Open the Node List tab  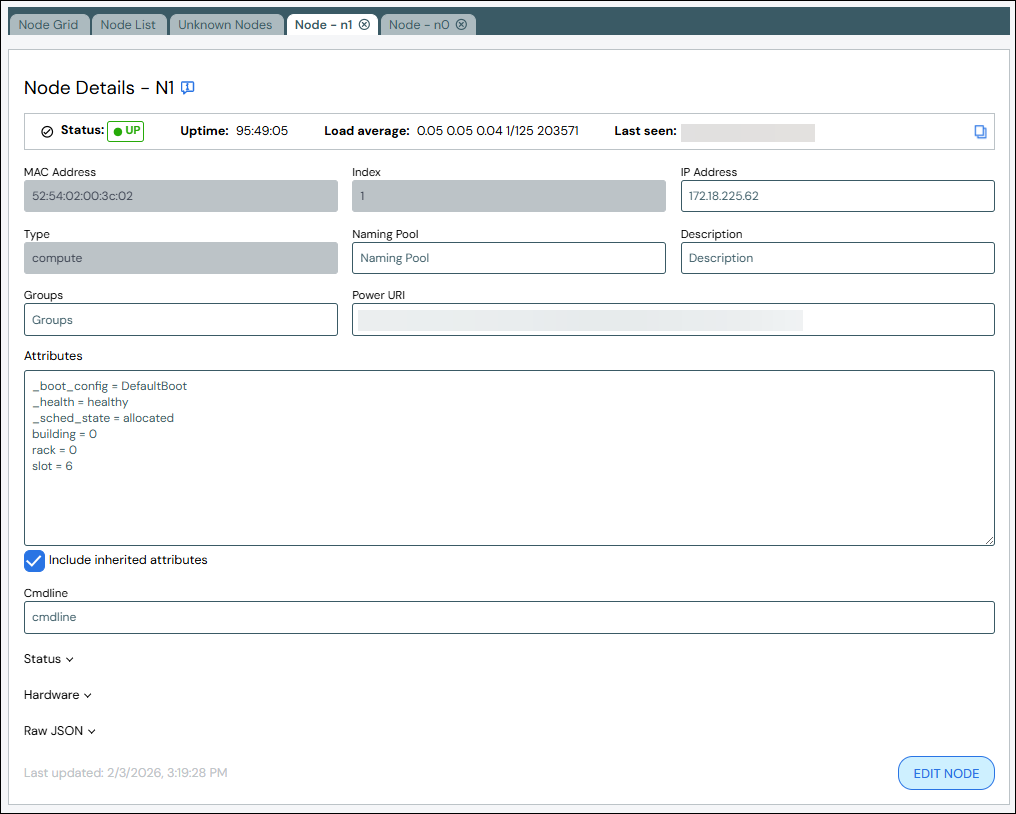pyautogui.click(x=128, y=25)
